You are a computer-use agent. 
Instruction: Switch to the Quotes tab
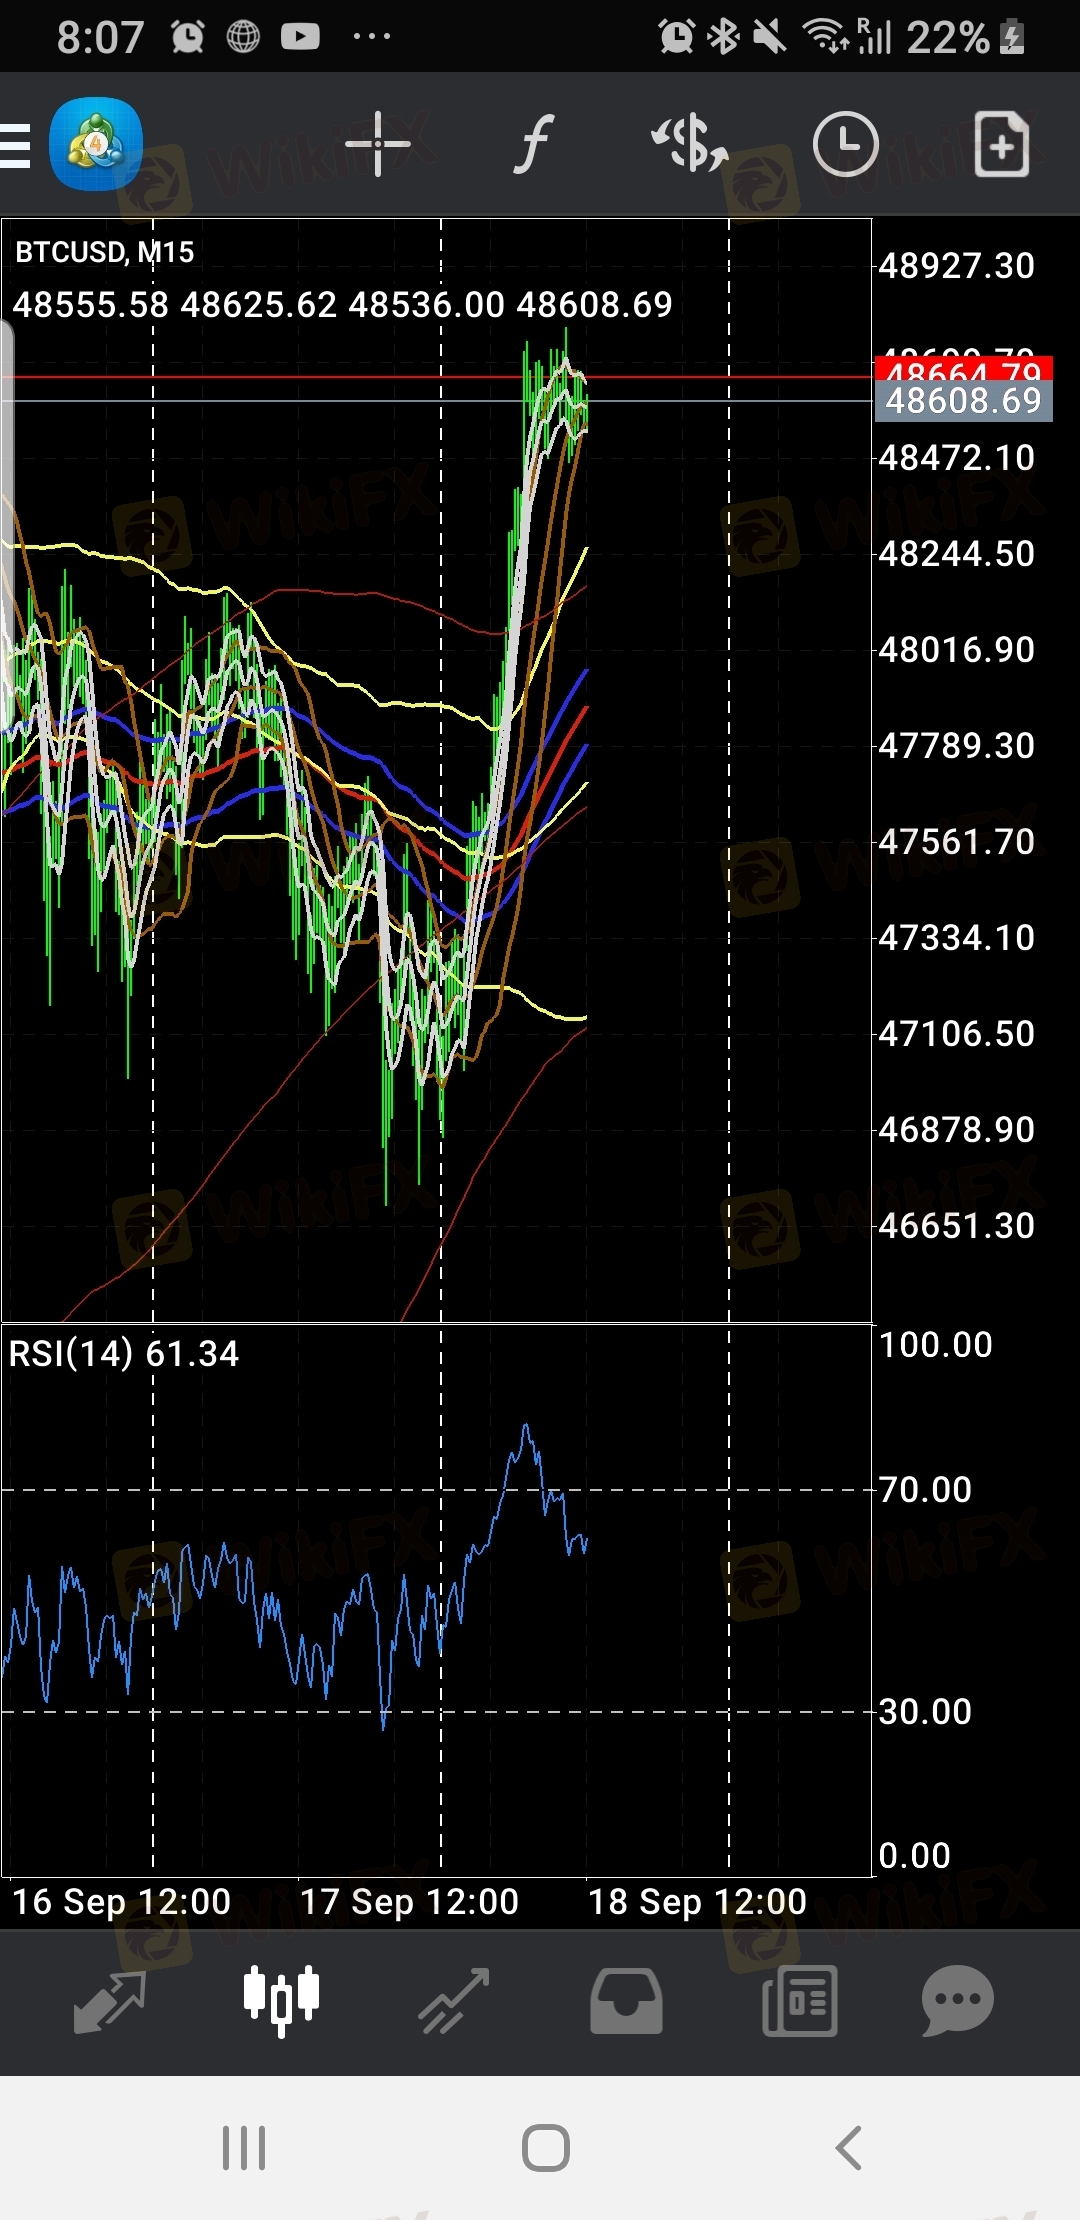tap(110, 2001)
